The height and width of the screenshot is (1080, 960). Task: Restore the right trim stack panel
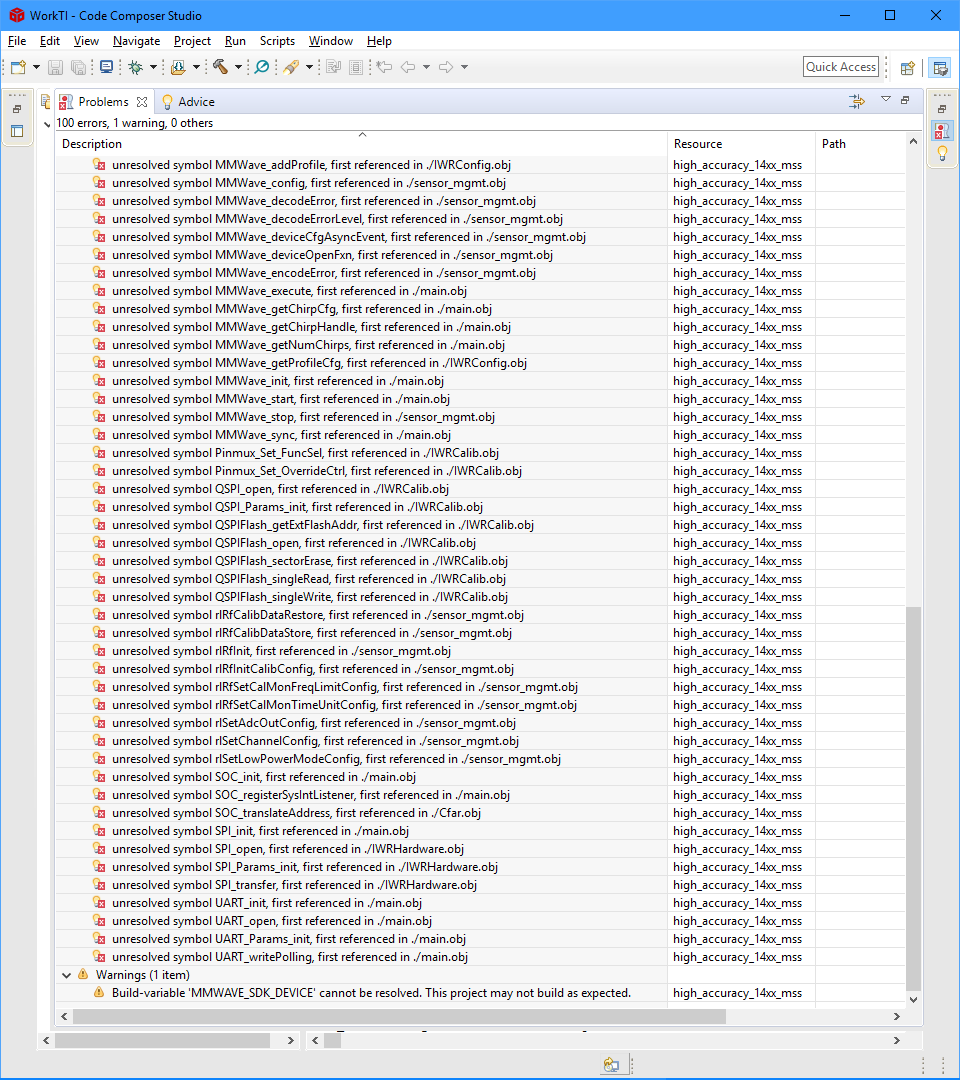click(942, 109)
